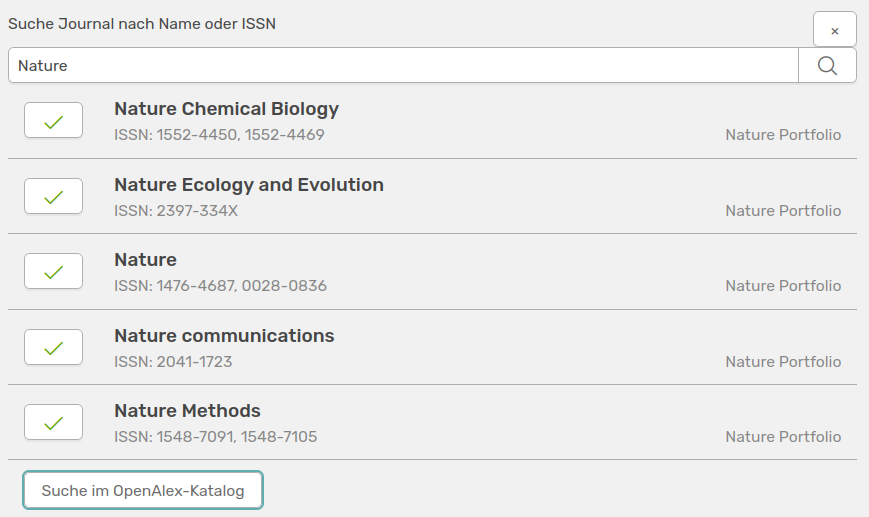Viewport: 869px width, 517px height.
Task: Toggle checkmark for Nature Chemical Biology
Action: pos(53,121)
